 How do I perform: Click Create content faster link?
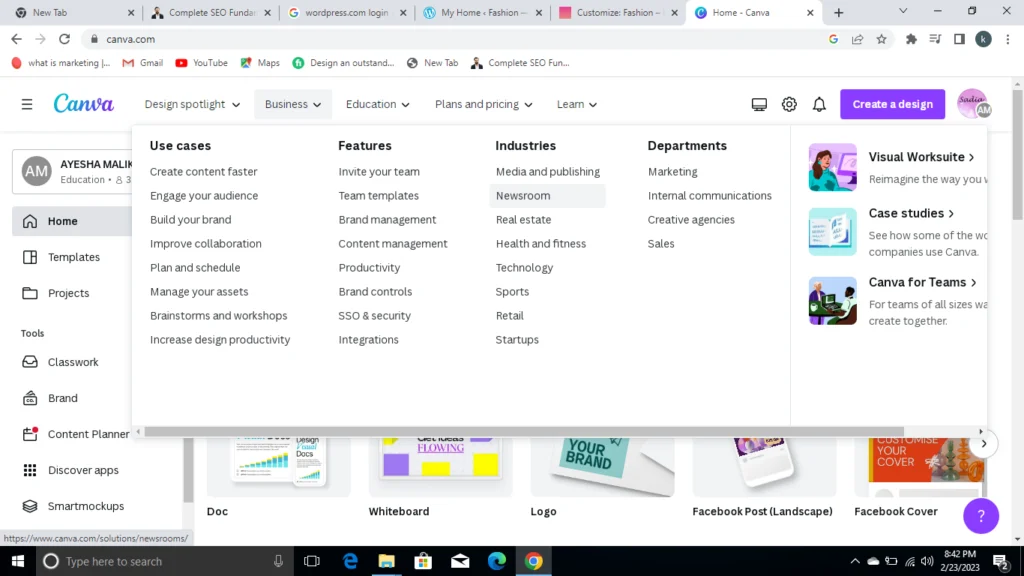204,172
